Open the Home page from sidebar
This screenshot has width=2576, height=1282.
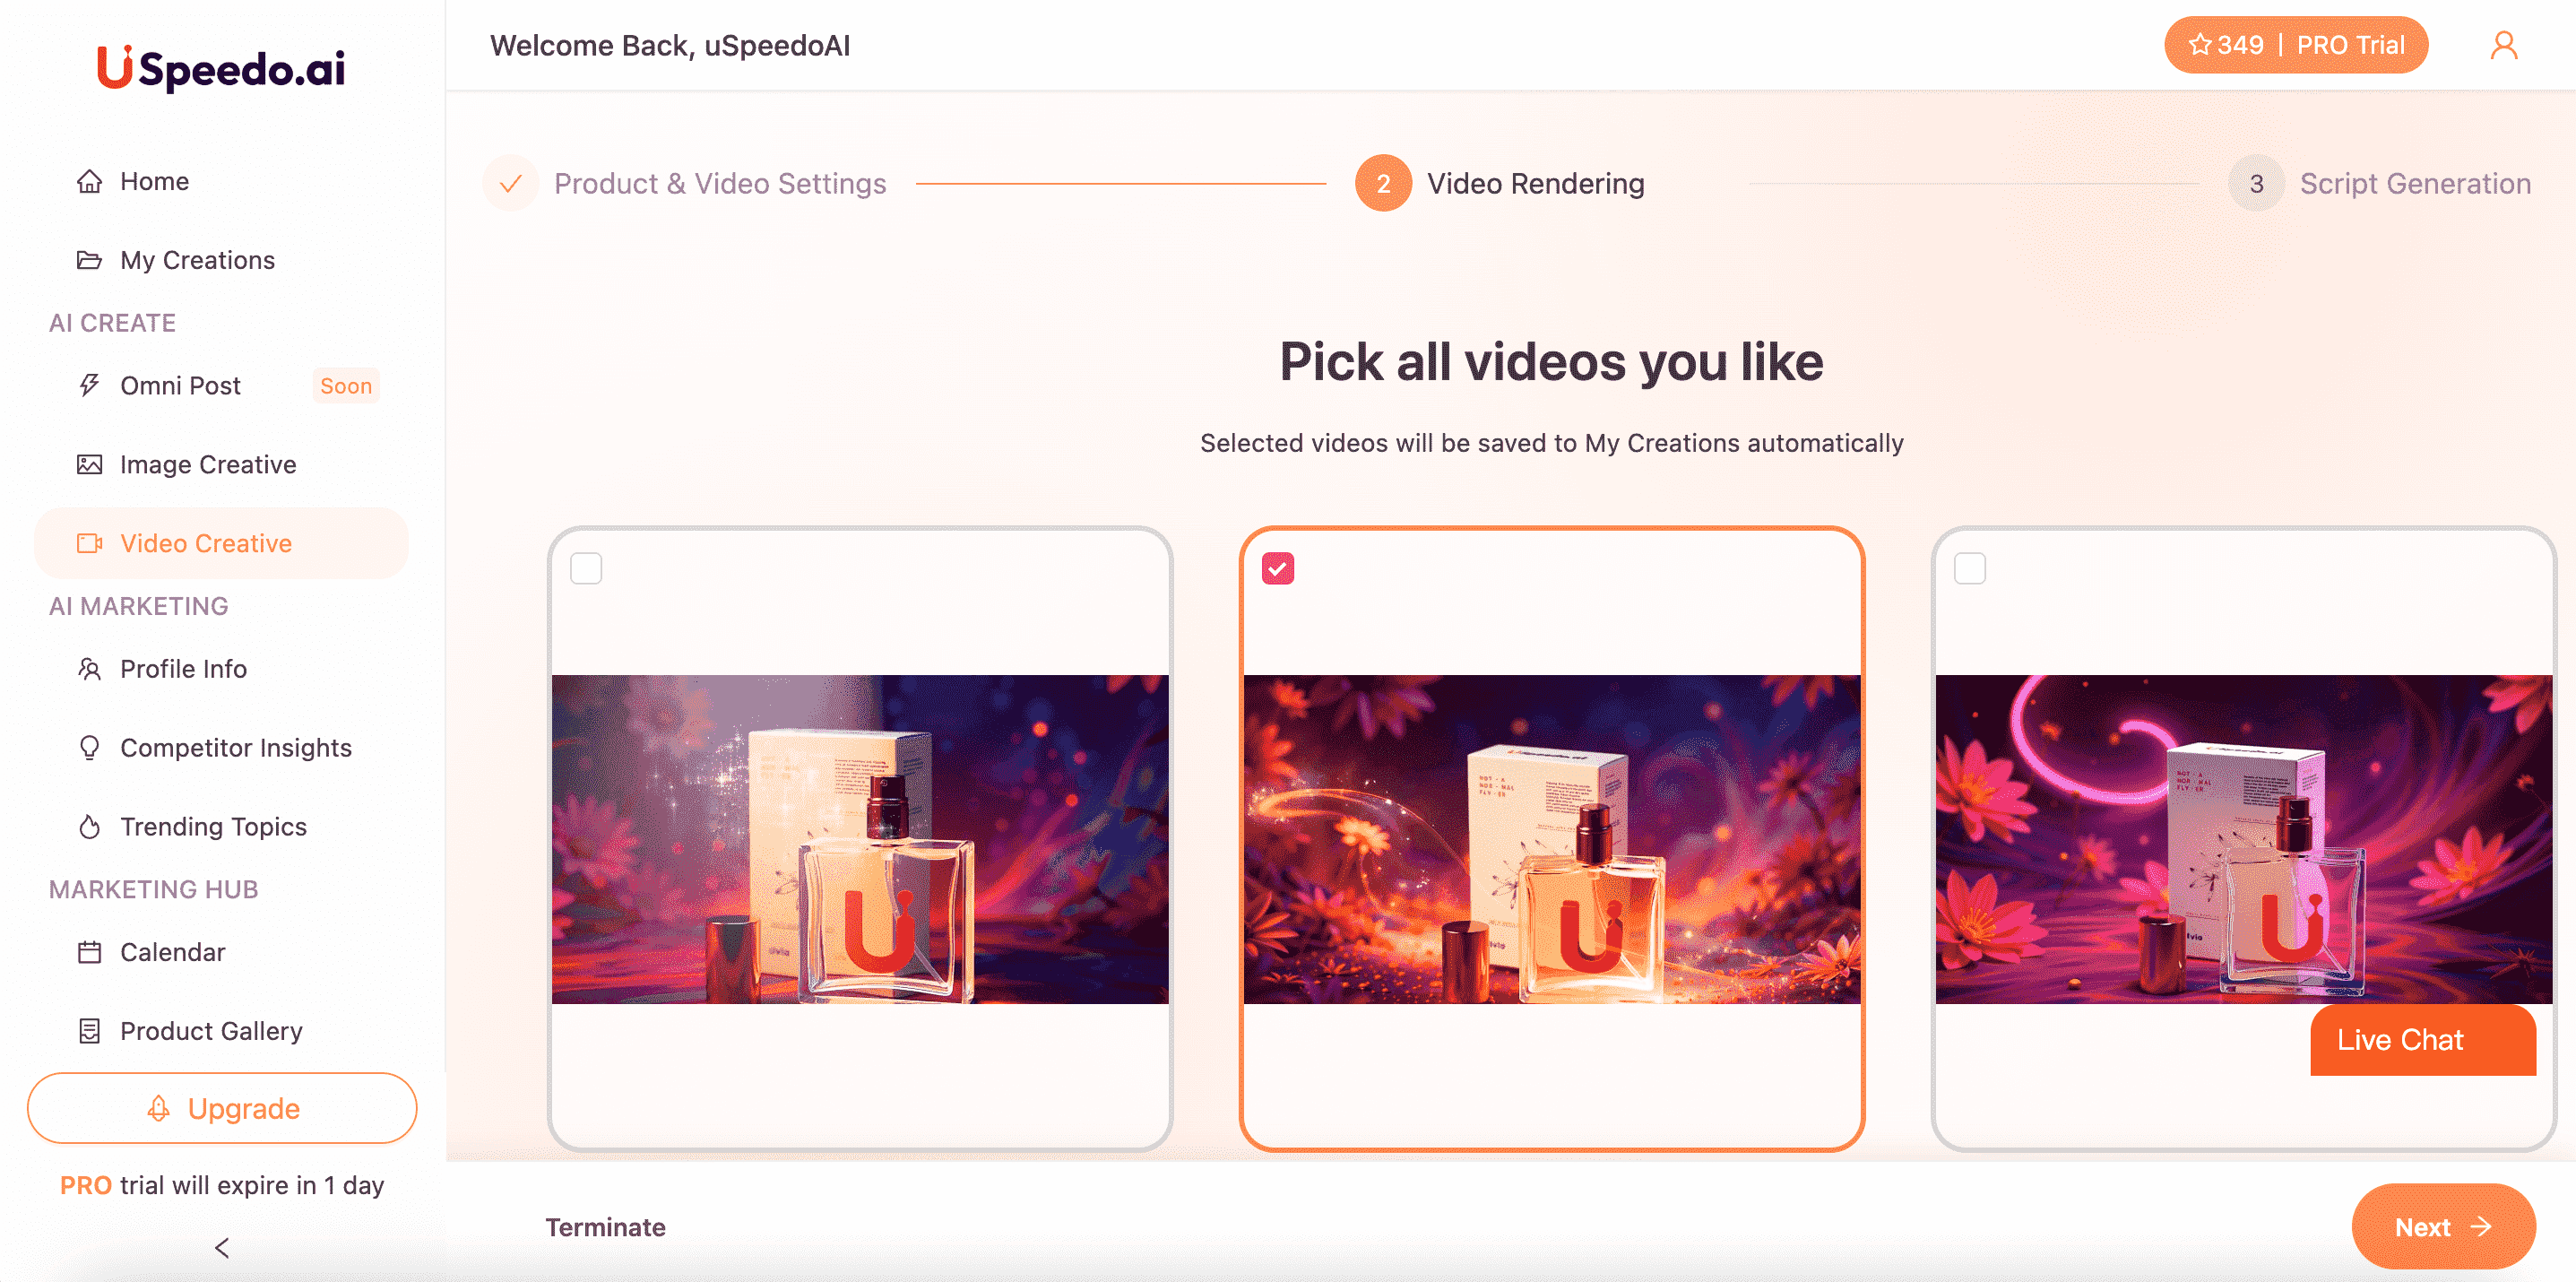[153, 181]
